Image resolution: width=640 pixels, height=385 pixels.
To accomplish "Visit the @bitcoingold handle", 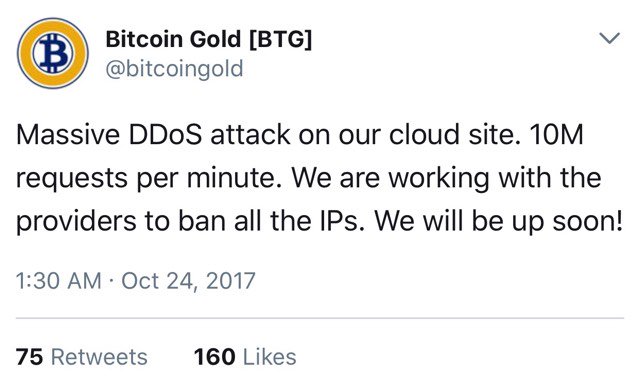I will (x=174, y=69).
